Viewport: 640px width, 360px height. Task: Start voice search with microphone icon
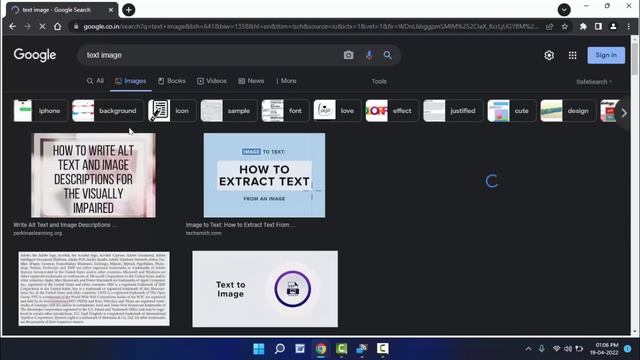click(x=369, y=55)
